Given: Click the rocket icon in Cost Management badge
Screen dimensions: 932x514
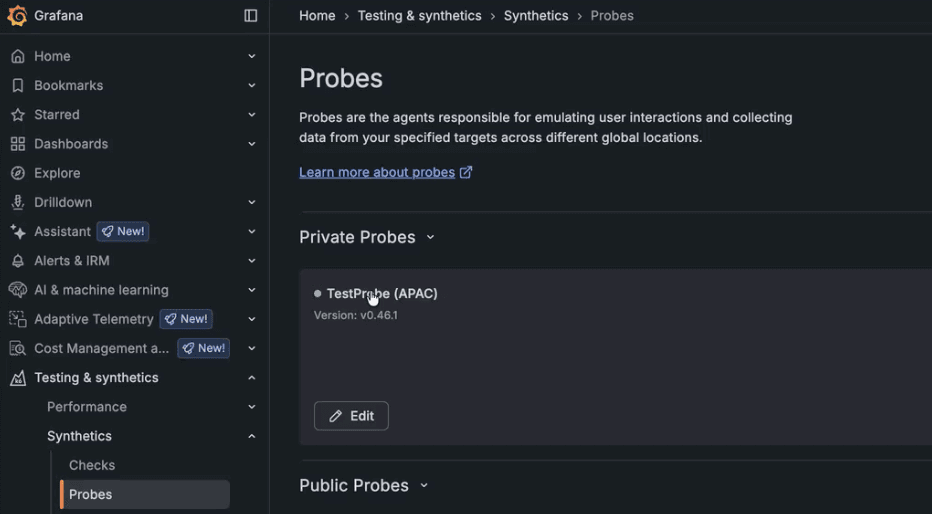Looking at the screenshot, I should (188, 348).
